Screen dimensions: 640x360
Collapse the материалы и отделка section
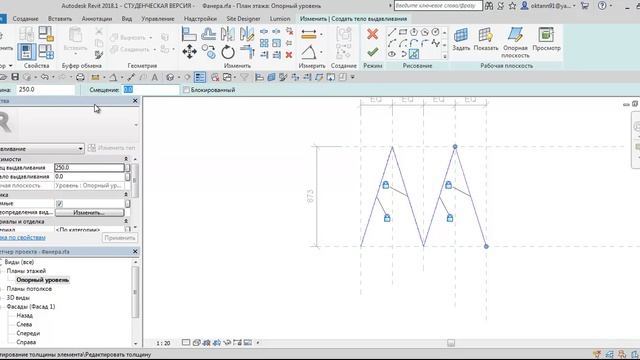tap(126, 221)
